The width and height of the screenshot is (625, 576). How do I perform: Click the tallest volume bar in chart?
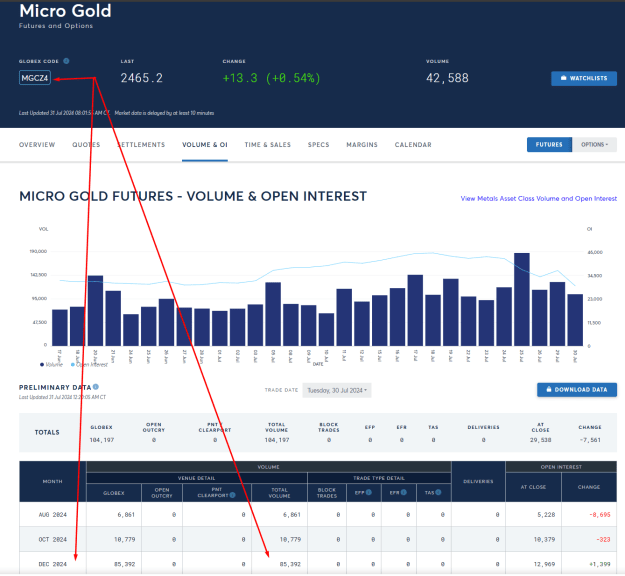coord(522,299)
